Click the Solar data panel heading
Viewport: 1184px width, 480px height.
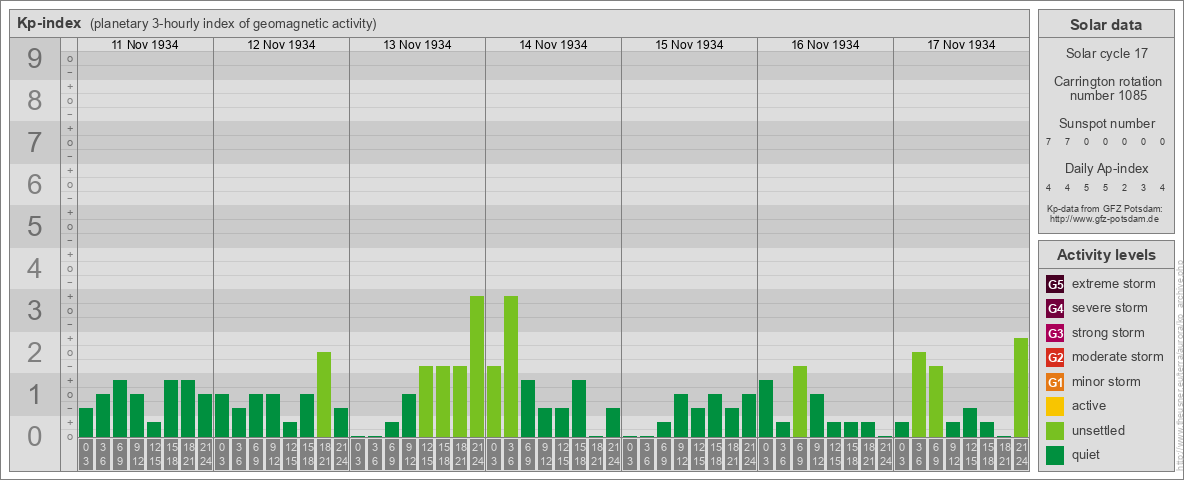coord(1105,24)
